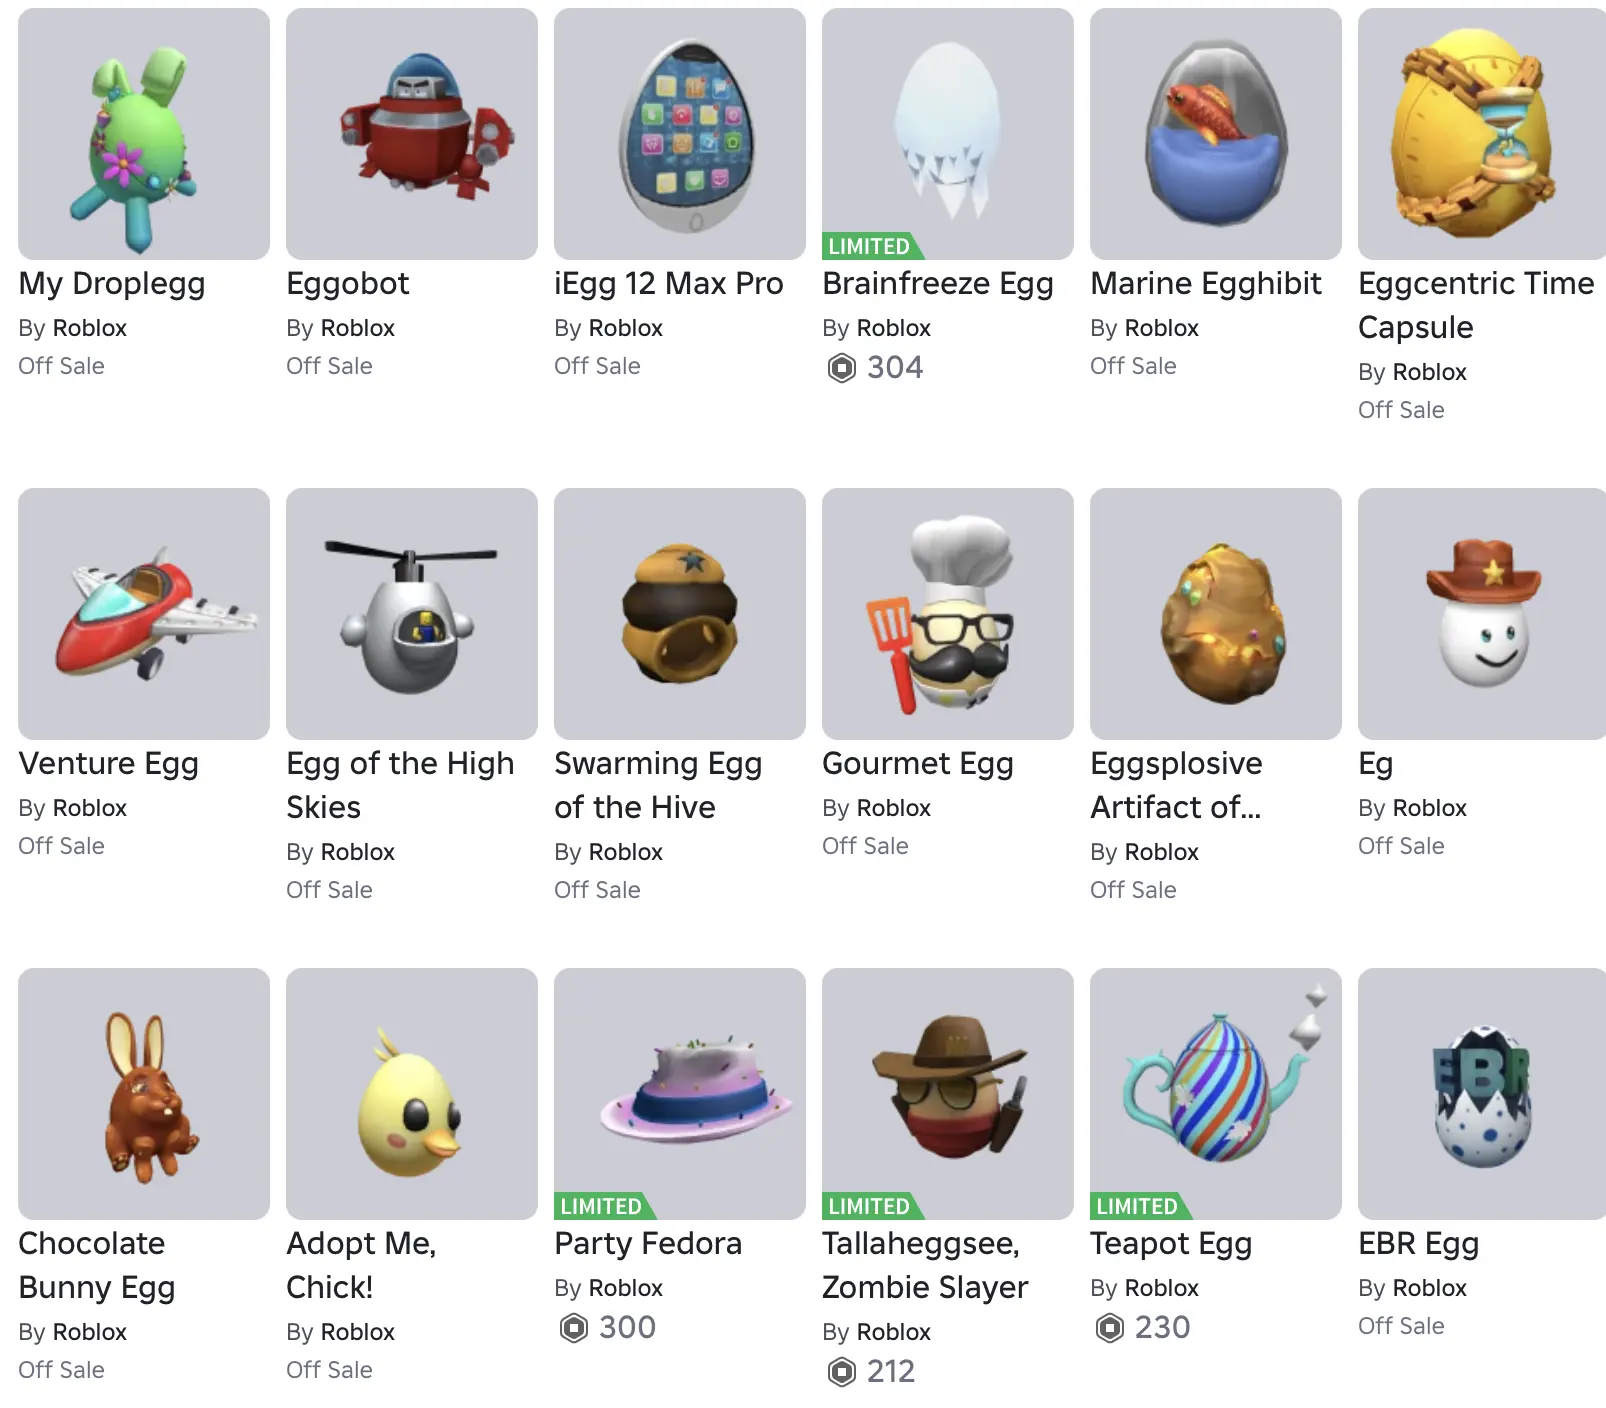The image size is (1606, 1408).
Task: Click Robux icon beside Brainfreeze Egg price
Action: pos(842,368)
